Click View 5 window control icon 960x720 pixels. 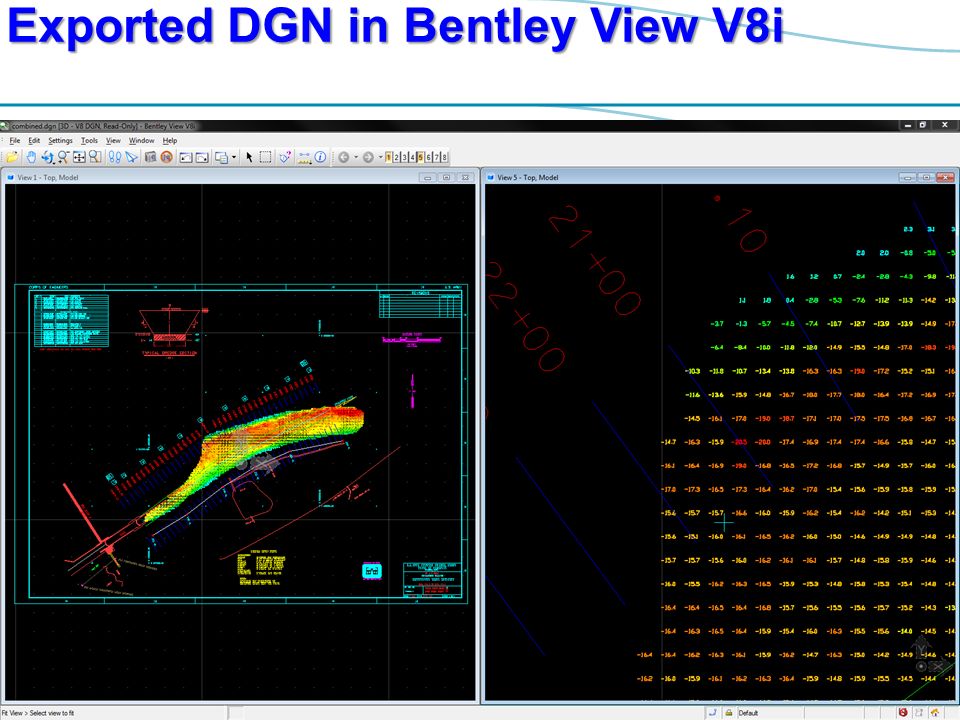(x=490, y=178)
